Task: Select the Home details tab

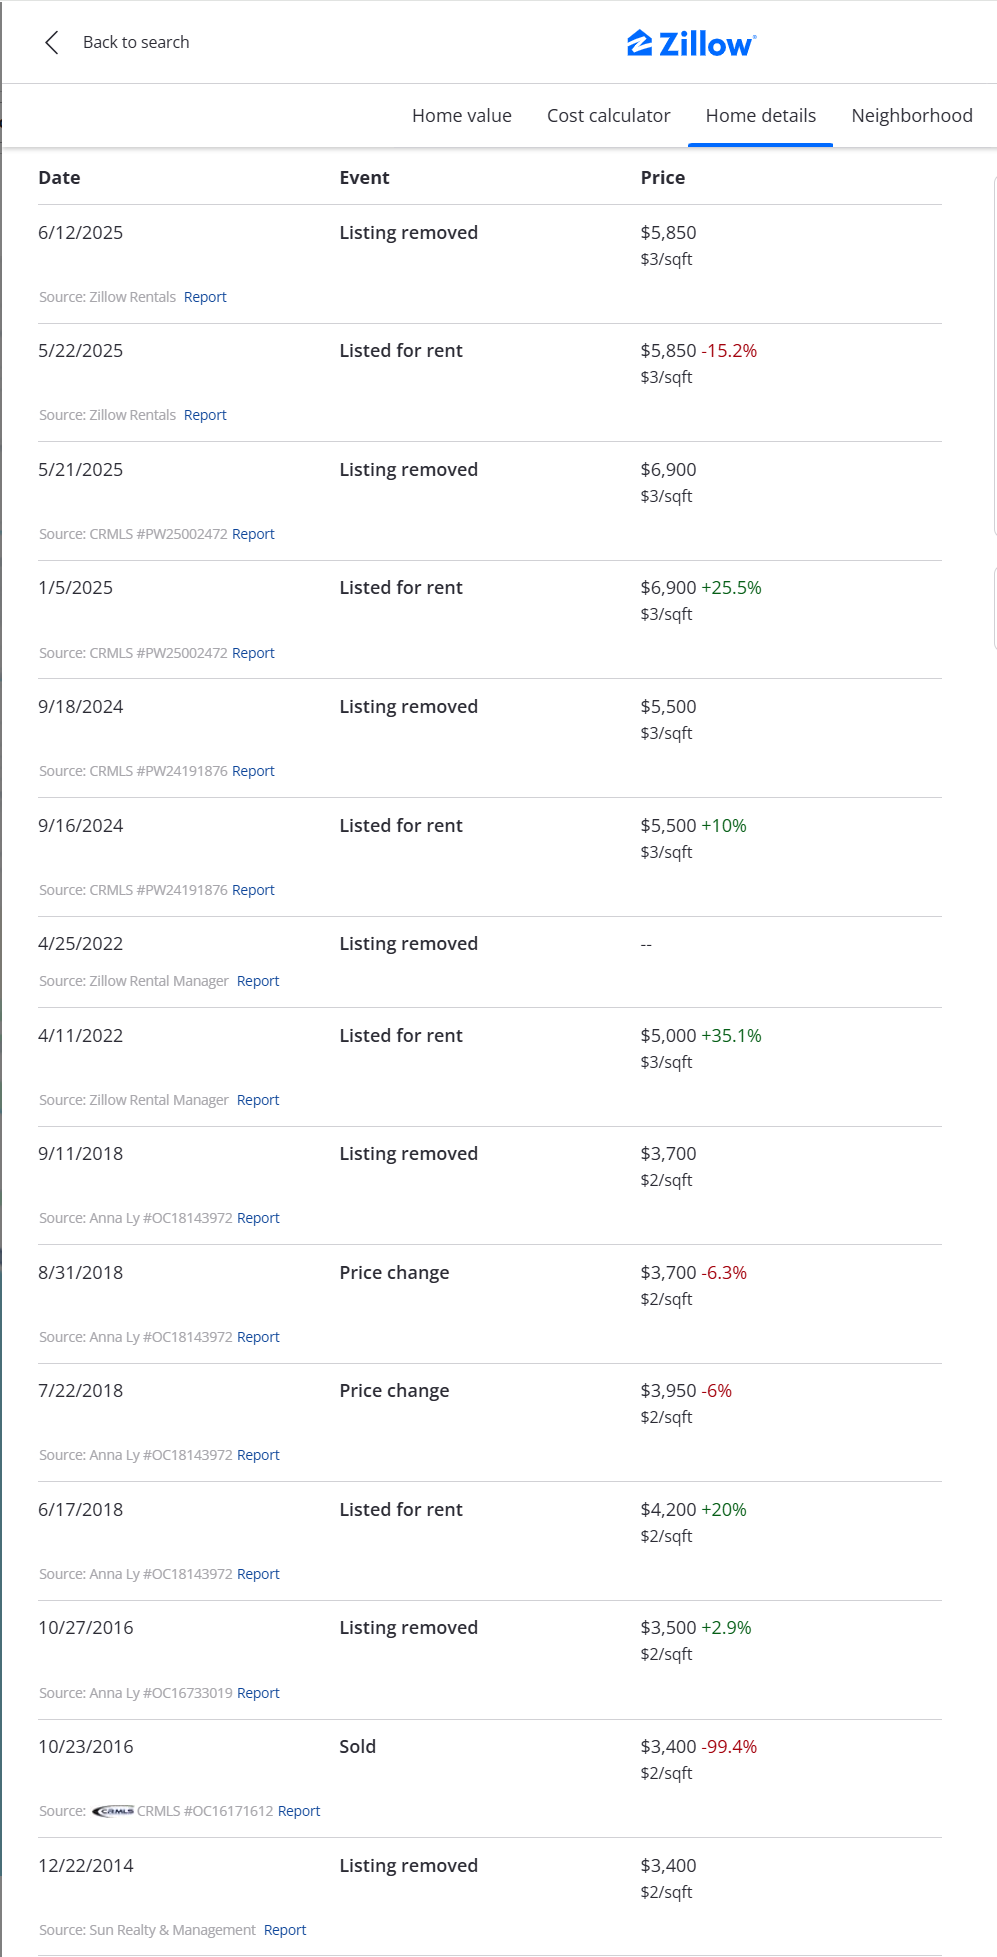Action: click(760, 116)
